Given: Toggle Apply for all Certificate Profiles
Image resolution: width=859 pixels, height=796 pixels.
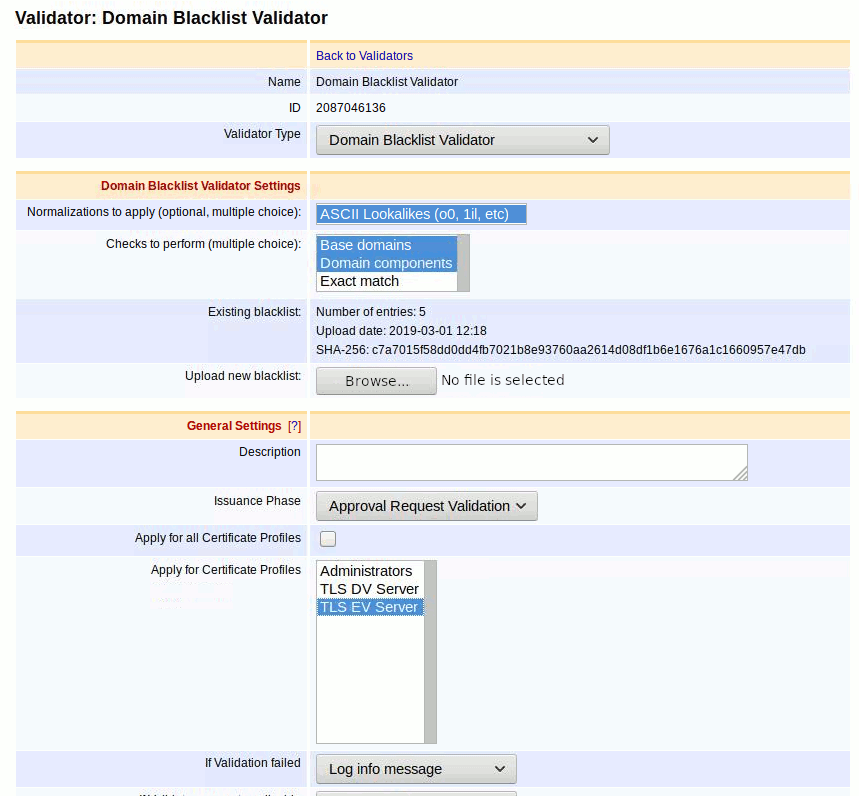Looking at the screenshot, I should [327, 538].
